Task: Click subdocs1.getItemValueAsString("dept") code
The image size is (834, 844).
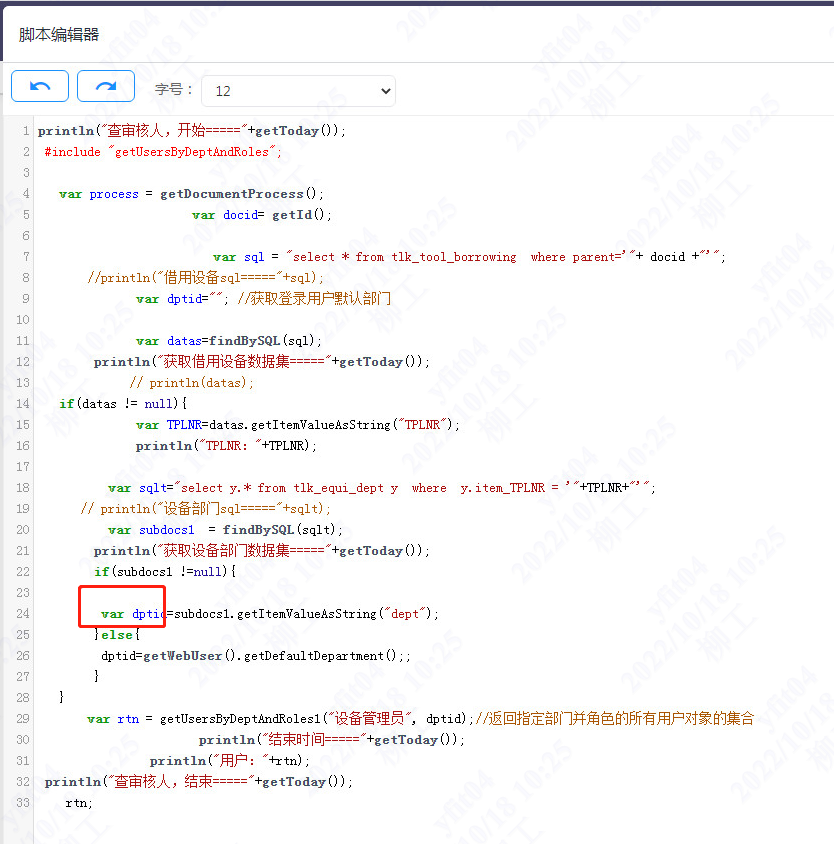Action: (x=306, y=614)
